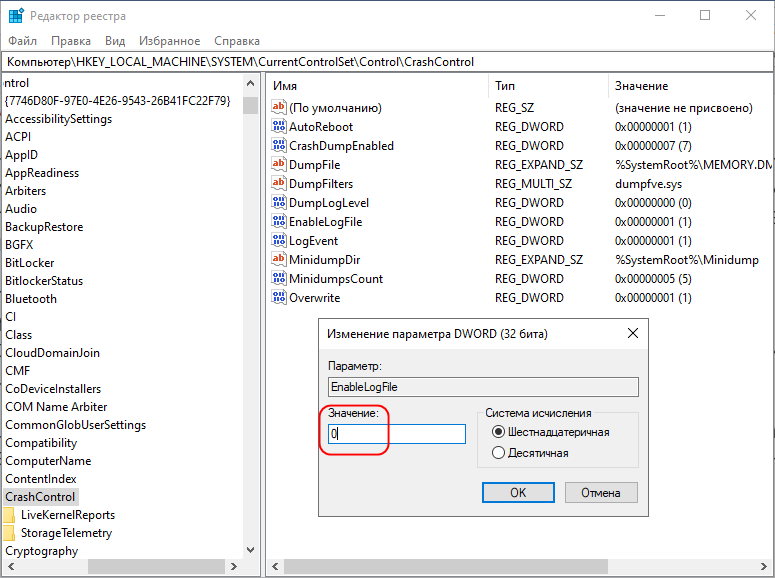The image size is (775, 578).
Task: Click the DumpLogLevel DWORD icon
Action: coord(279,202)
